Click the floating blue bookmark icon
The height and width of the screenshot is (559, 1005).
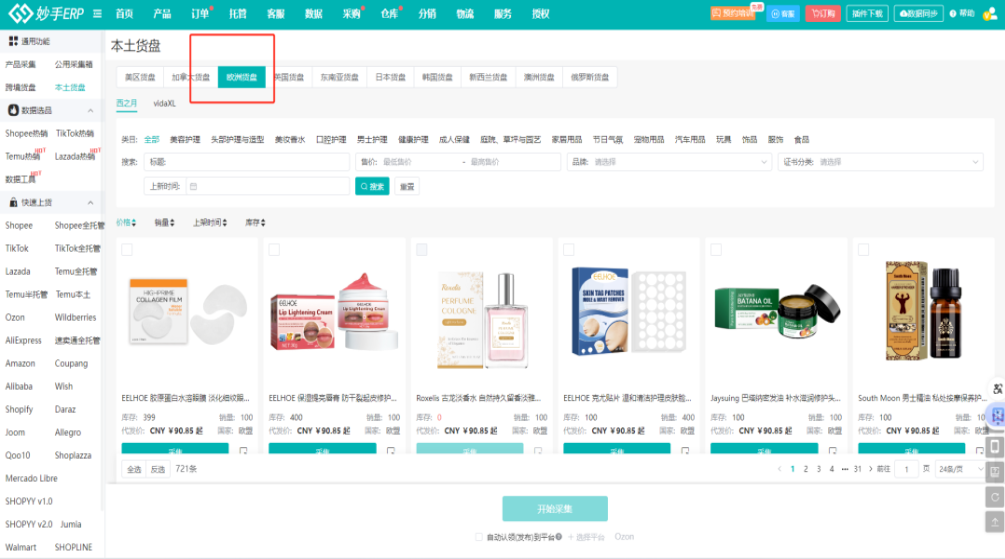point(997,415)
